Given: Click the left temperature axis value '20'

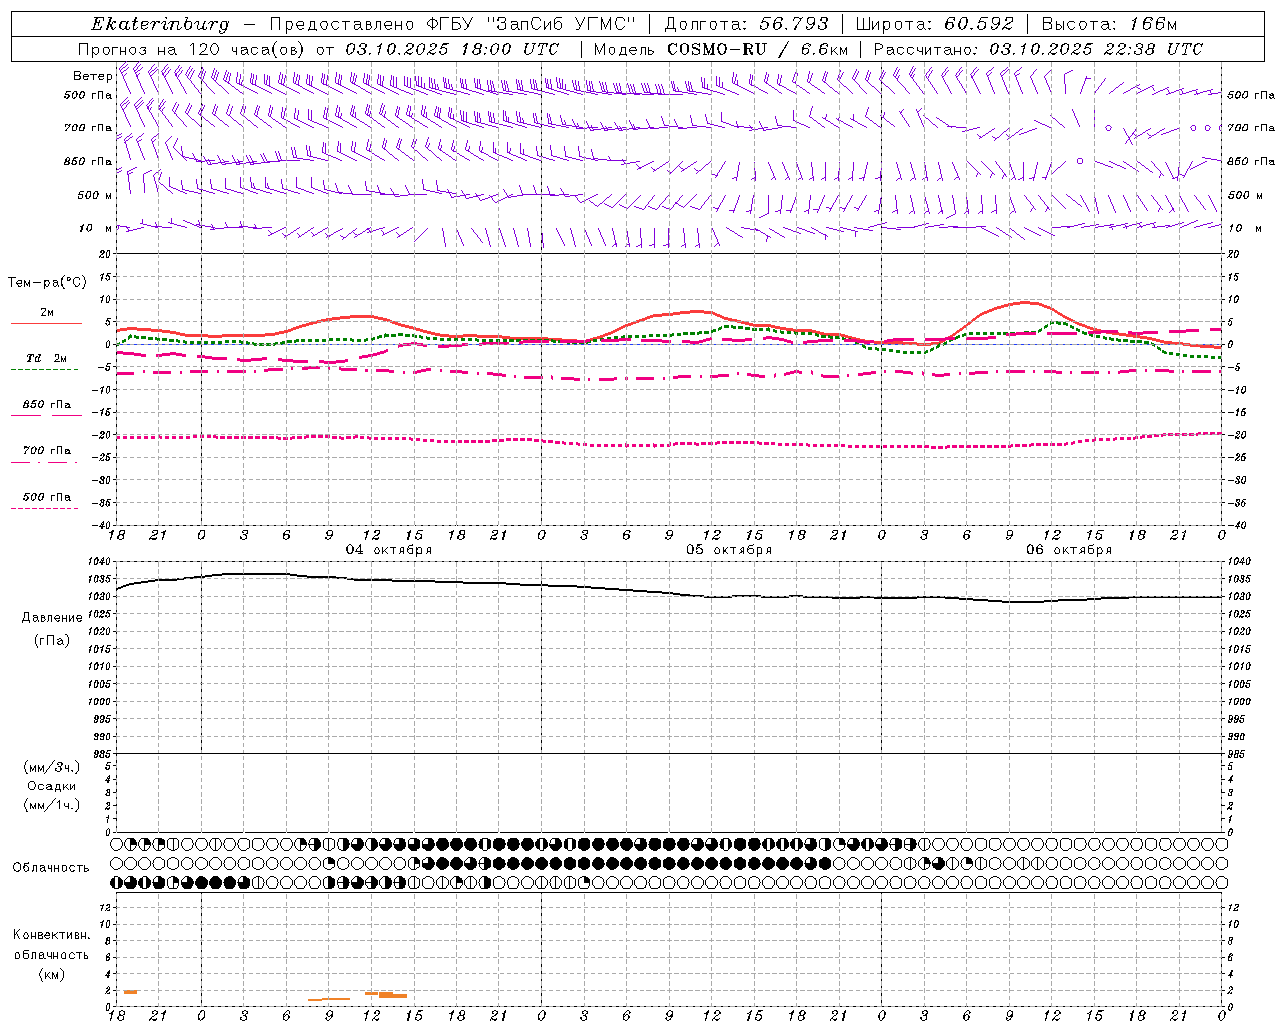Looking at the screenshot, I should [x=106, y=254].
